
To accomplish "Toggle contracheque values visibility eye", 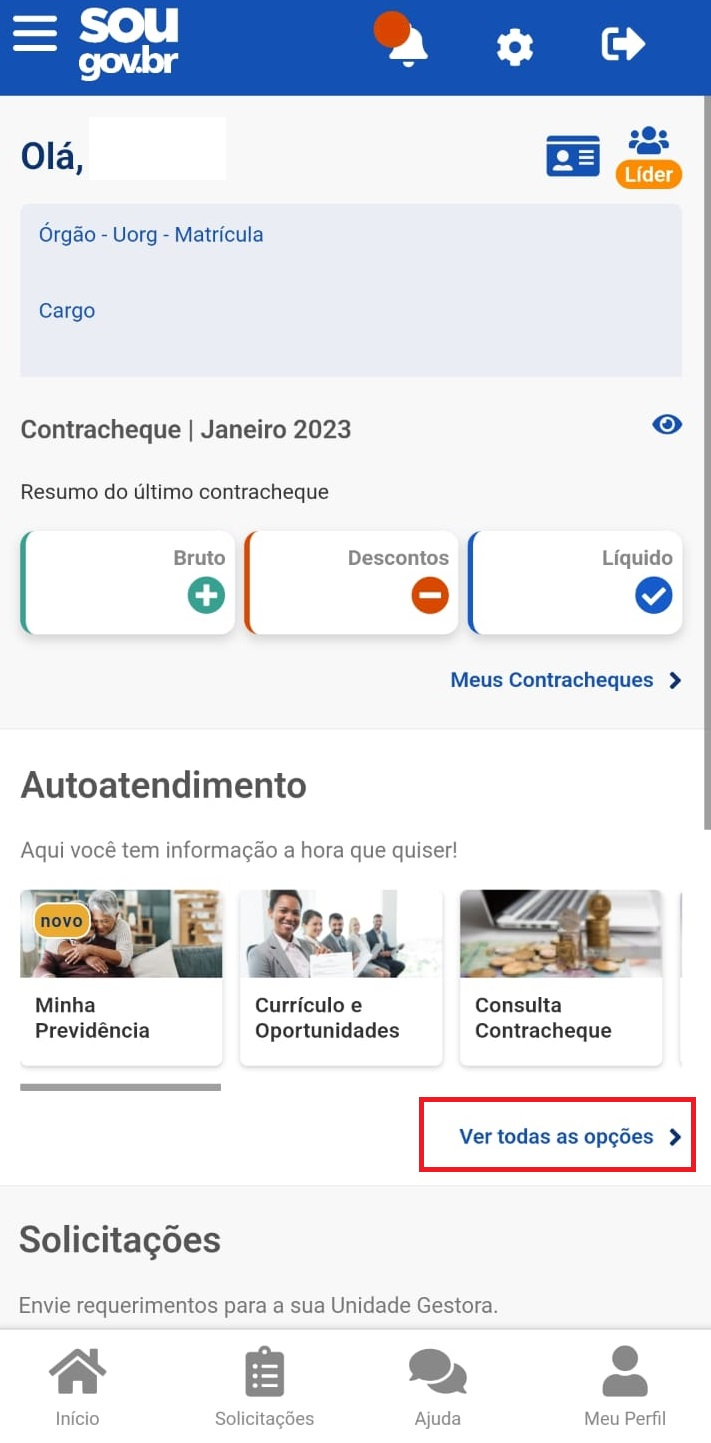I will coord(667,425).
